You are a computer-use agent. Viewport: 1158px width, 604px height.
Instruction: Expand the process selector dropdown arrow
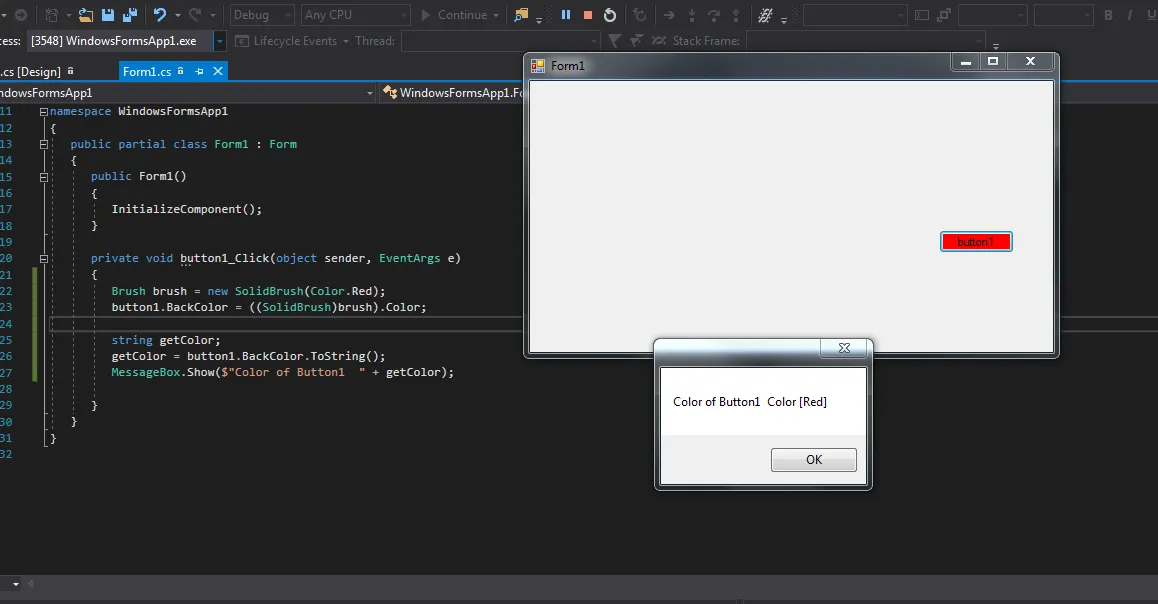tap(220, 41)
